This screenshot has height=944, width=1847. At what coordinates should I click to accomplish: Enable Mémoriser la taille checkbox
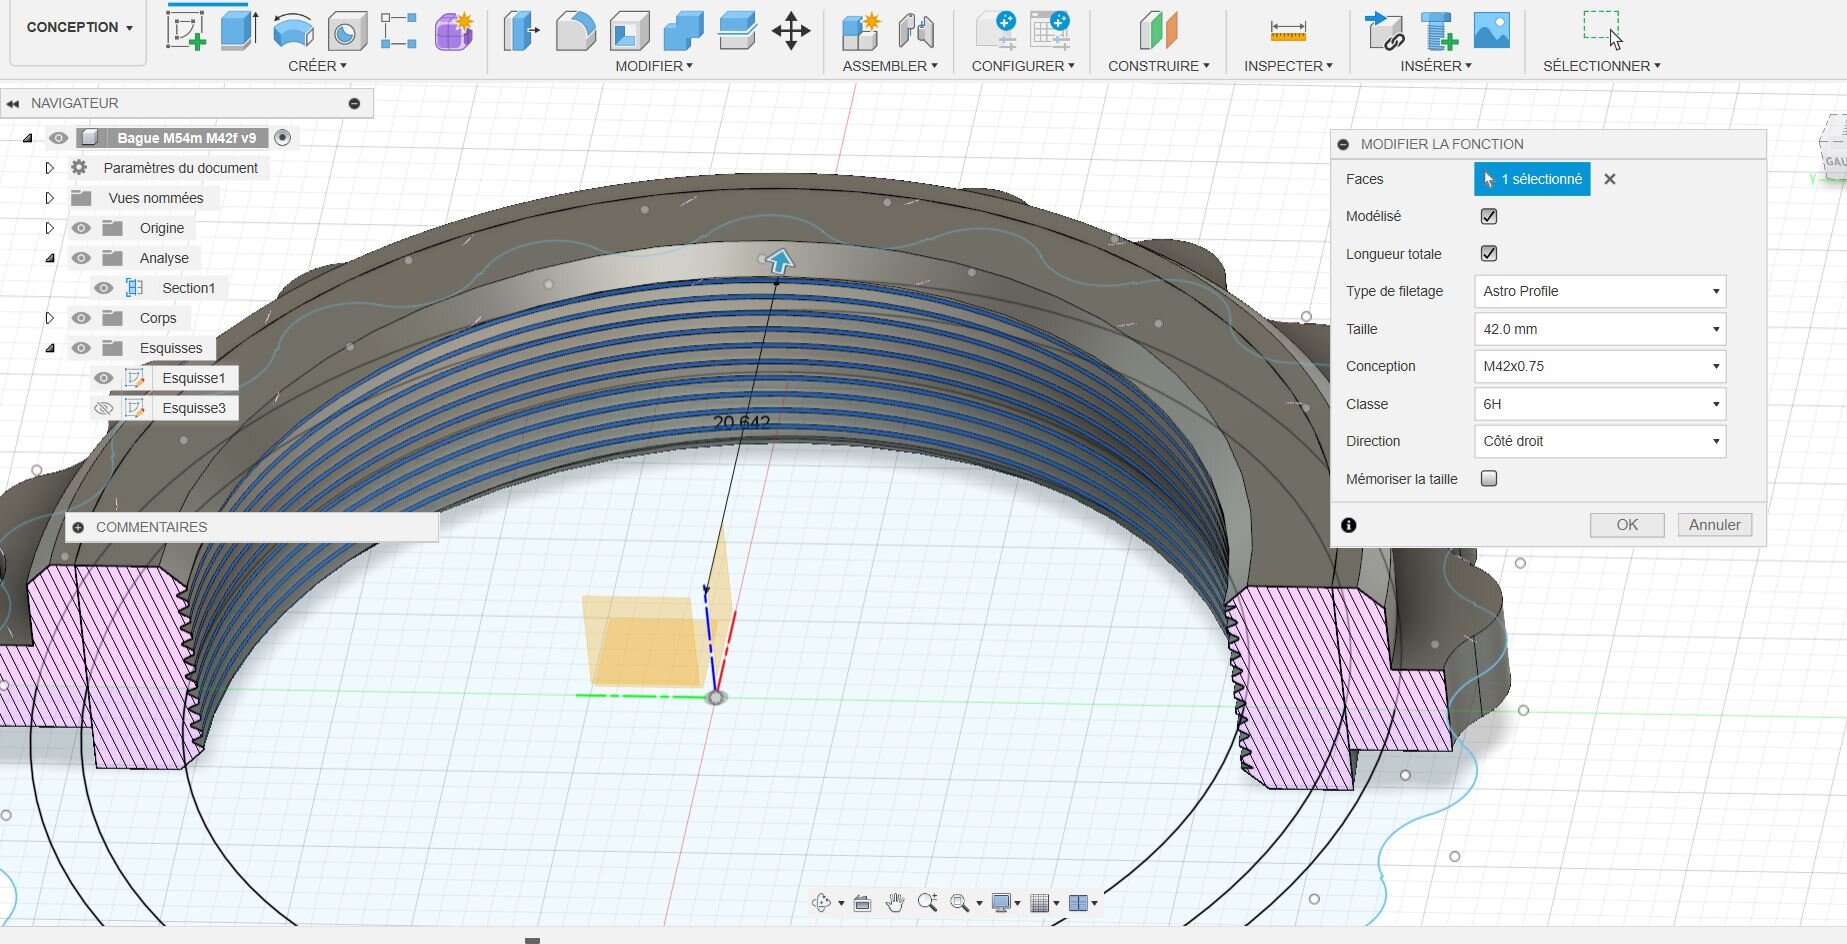coord(1489,479)
